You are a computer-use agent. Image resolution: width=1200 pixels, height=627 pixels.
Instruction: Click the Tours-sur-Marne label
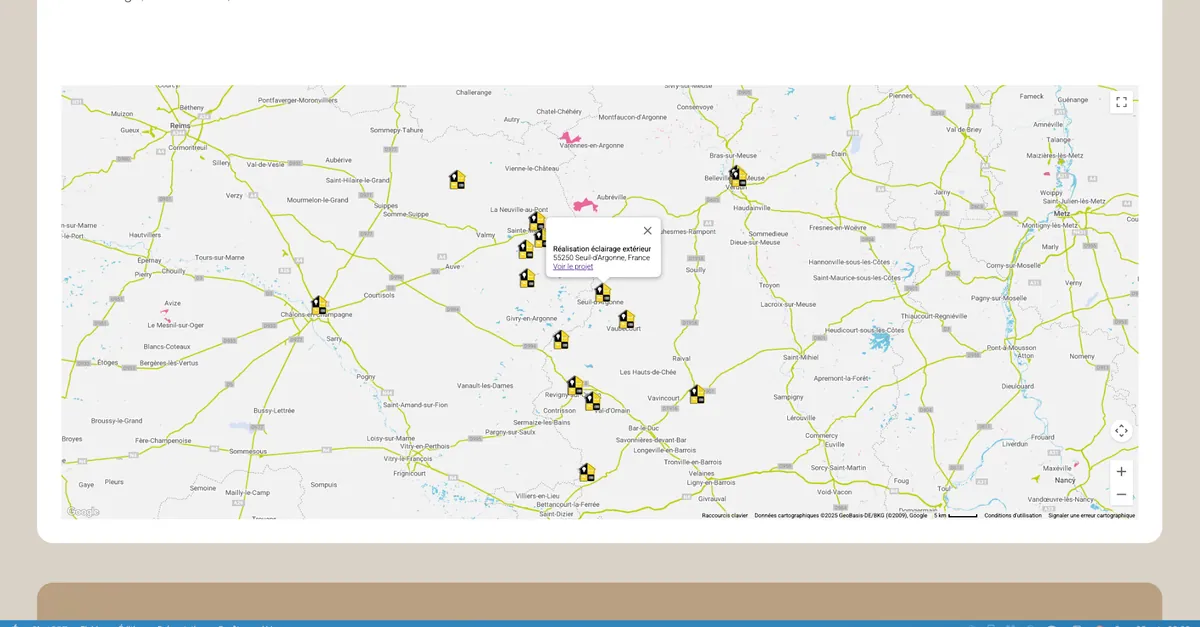pyautogui.click(x=220, y=257)
